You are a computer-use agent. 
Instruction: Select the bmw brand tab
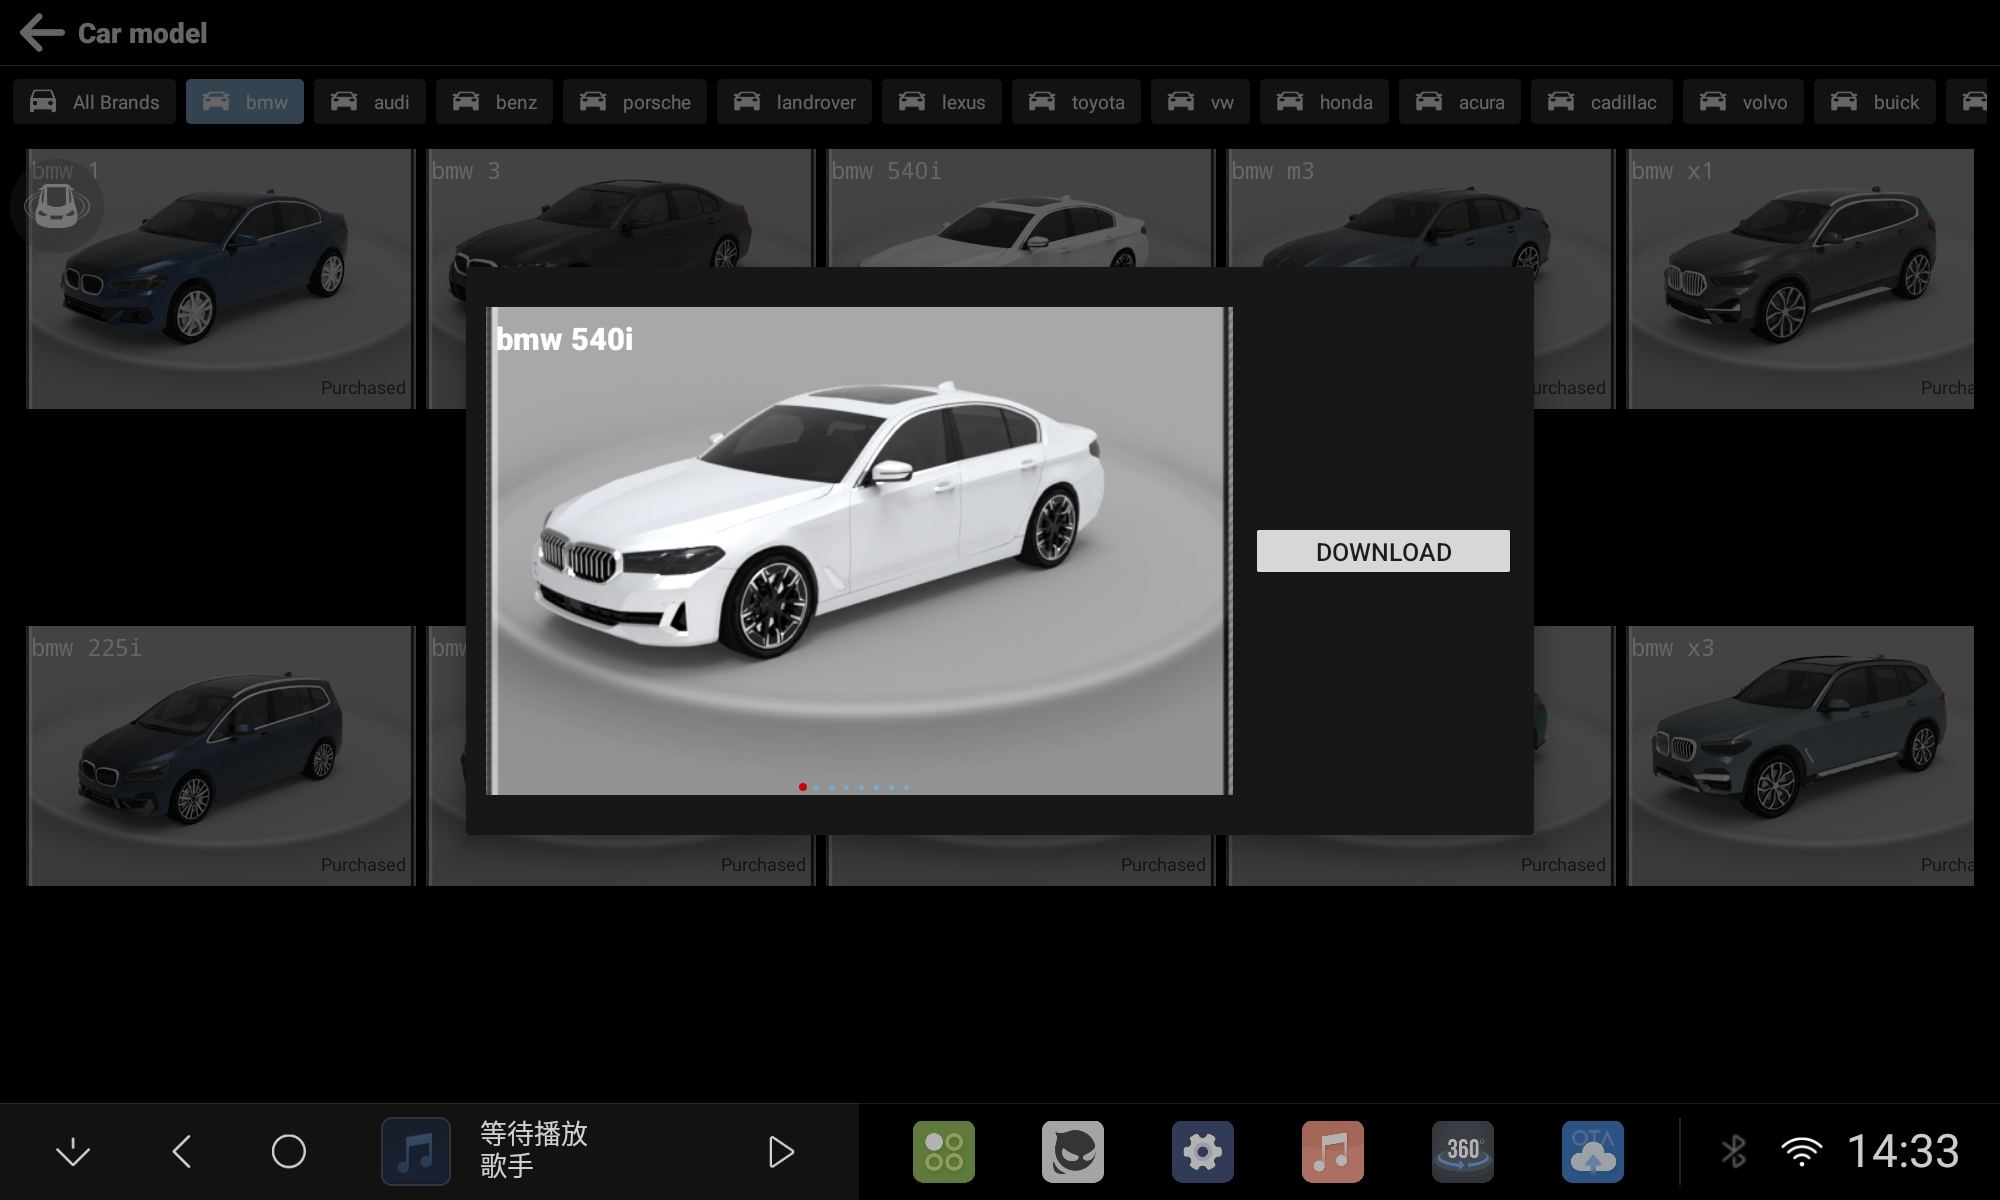pyautogui.click(x=245, y=102)
